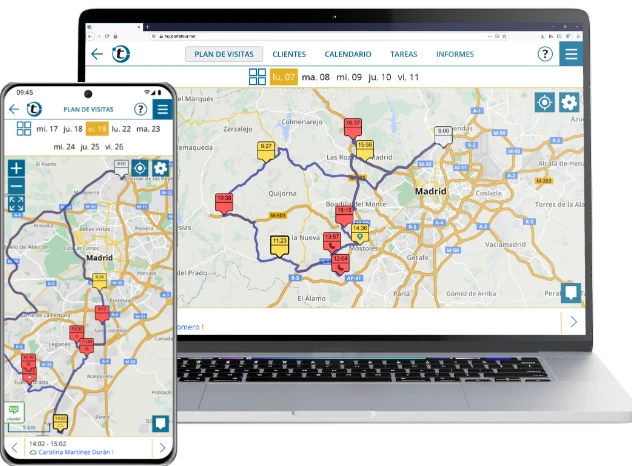
Task: Switch to grid view on phone
Action: tap(24, 129)
